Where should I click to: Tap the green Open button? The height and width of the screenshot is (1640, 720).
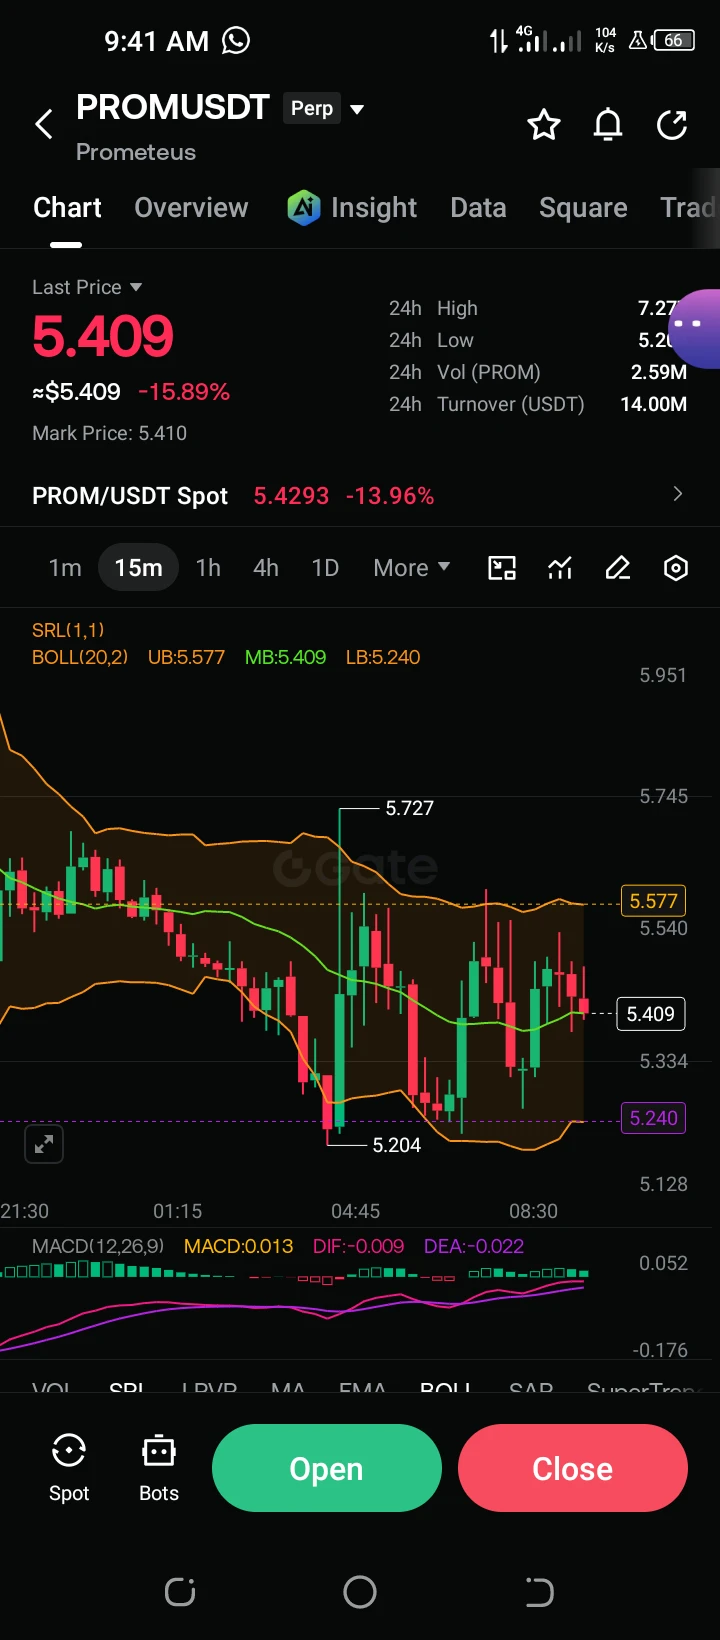(x=327, y=1468)
